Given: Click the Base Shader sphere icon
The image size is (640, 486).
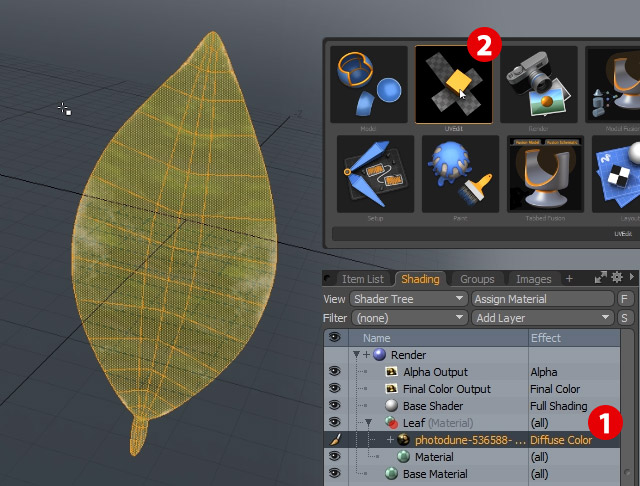Looking at the screenshot, I should click(391, 406).
